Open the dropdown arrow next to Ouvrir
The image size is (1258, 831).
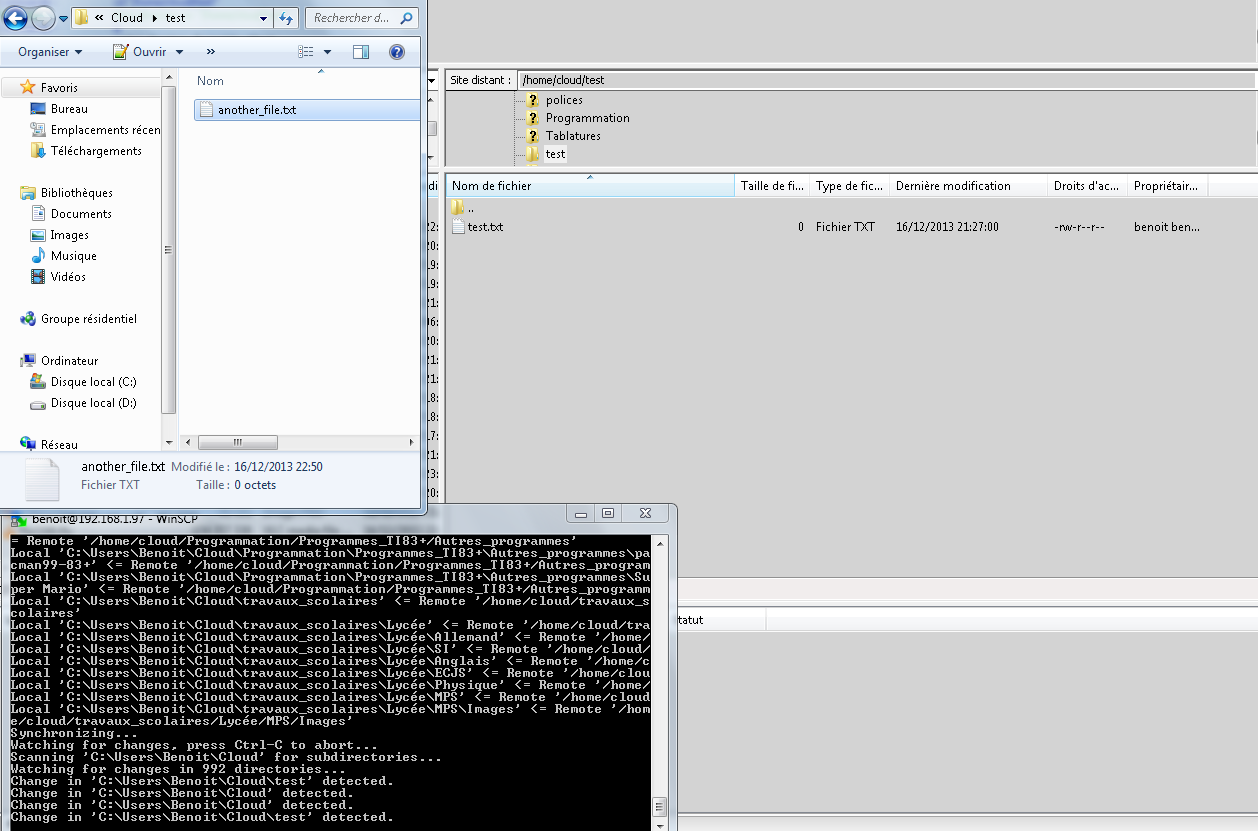click(x=180, y=52)
